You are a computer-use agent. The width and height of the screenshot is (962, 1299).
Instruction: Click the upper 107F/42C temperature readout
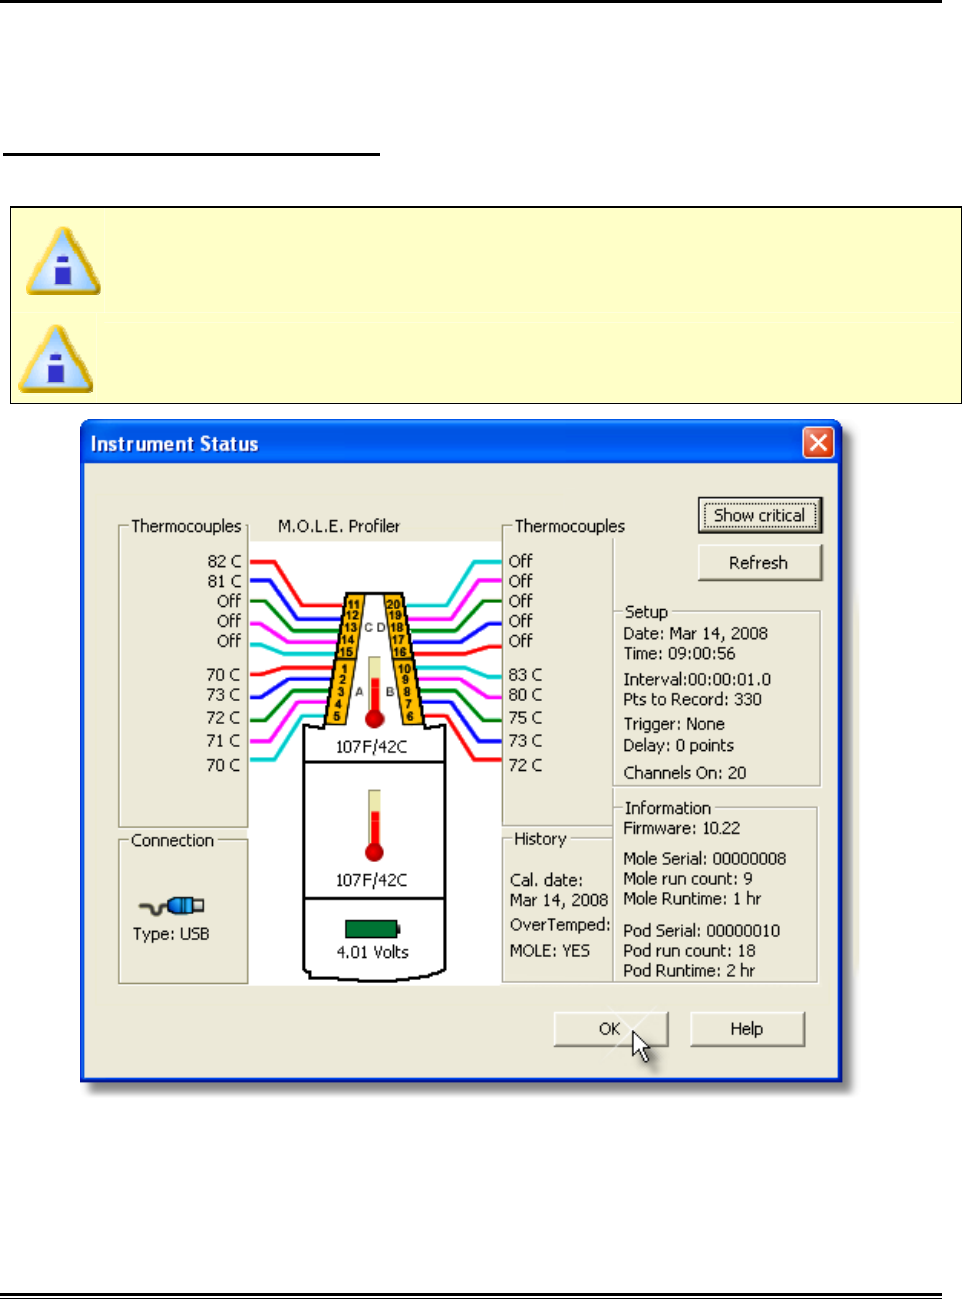371,746
